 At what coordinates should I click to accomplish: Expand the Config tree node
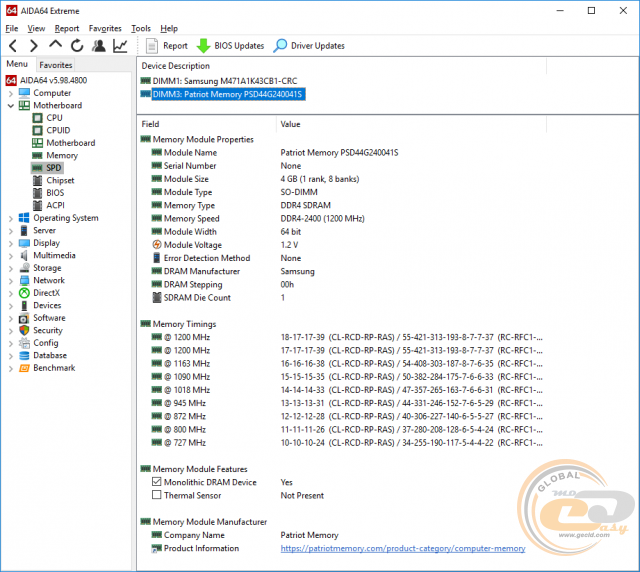(11, 343)
